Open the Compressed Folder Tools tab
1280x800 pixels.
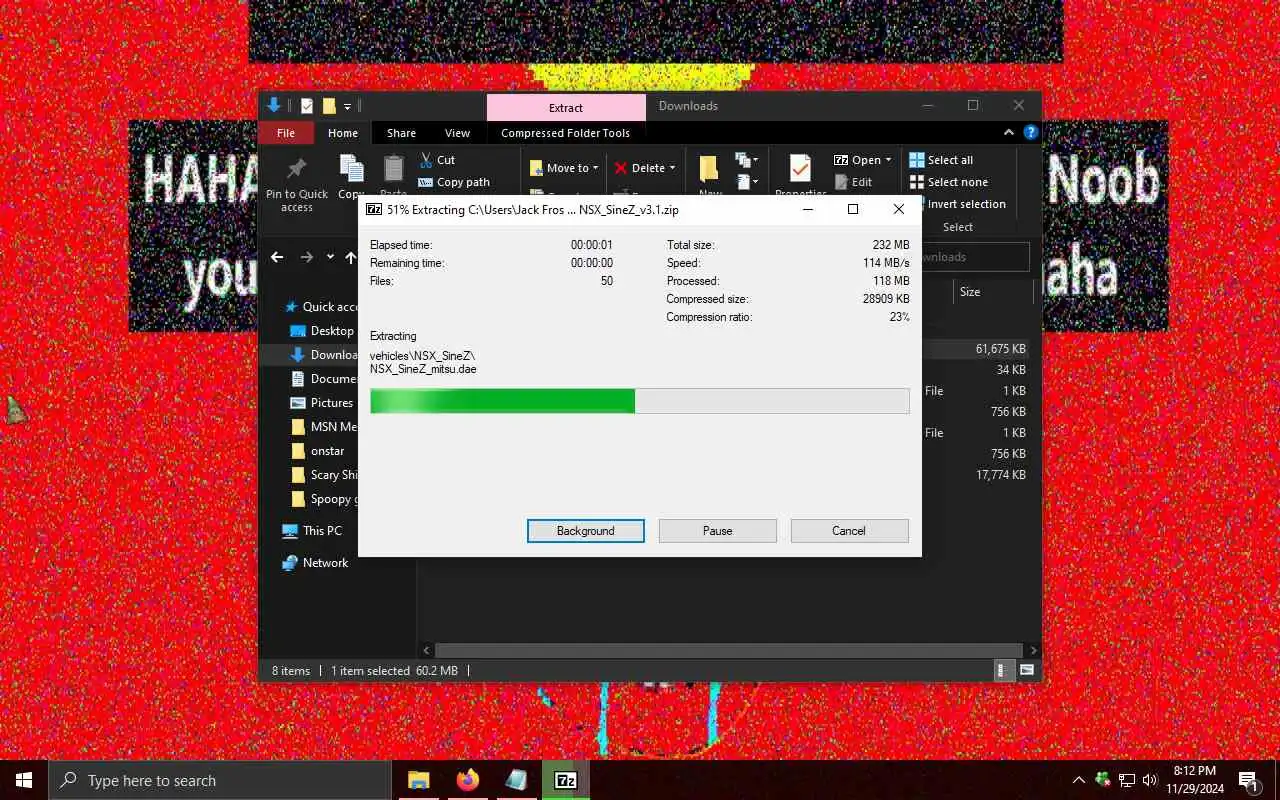point(565,132)
